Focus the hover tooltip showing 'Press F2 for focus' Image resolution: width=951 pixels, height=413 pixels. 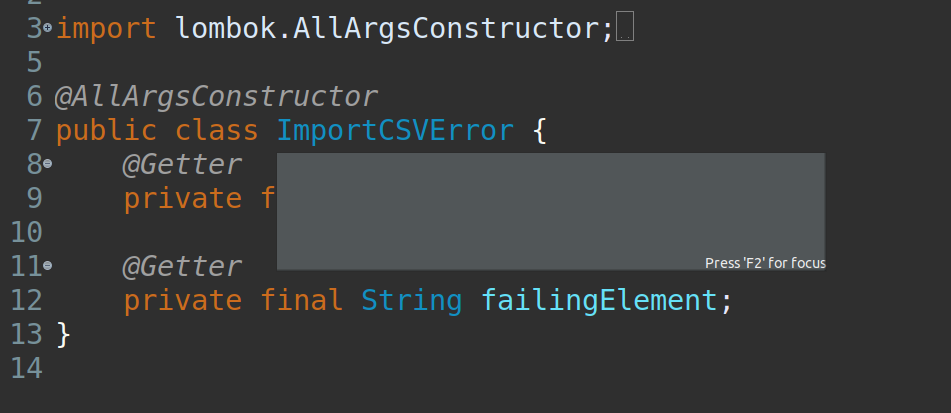coord(551,211)
